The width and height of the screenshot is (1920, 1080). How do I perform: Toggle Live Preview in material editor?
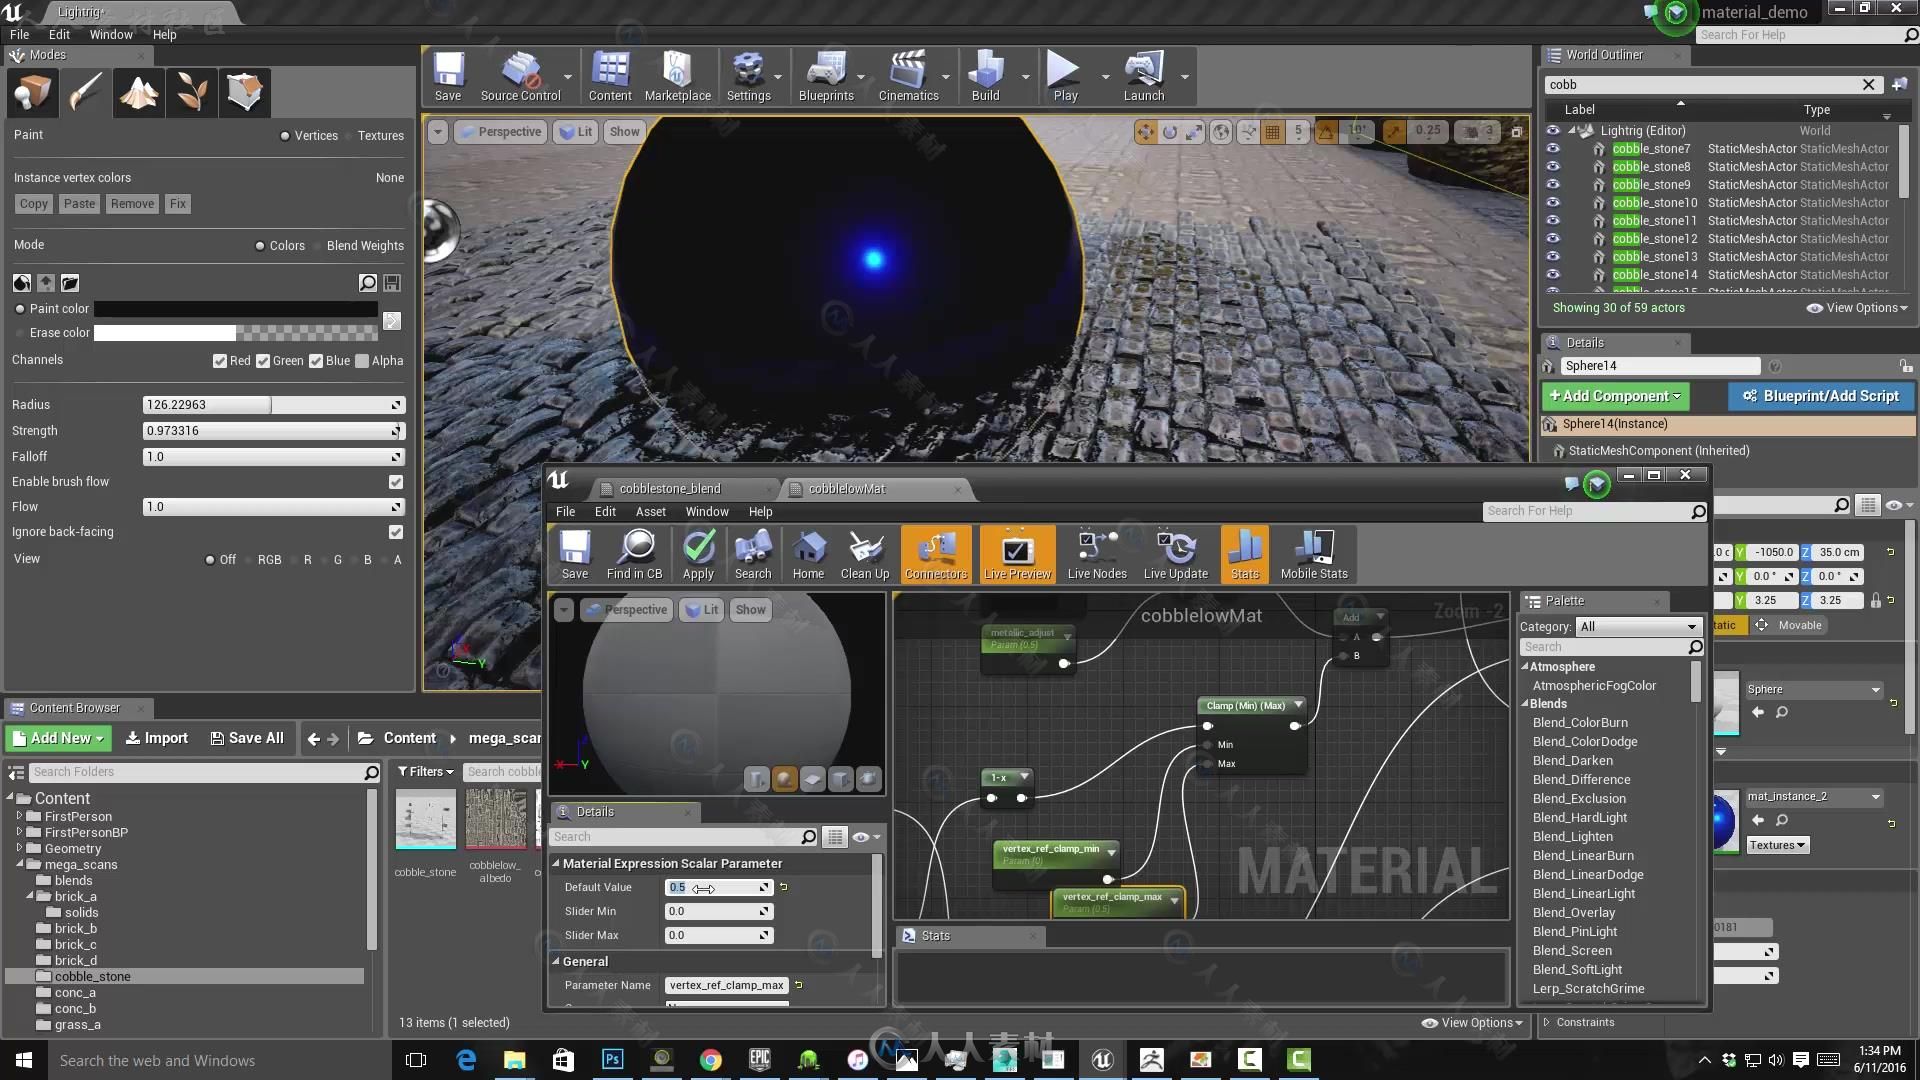coord(1017,554)
